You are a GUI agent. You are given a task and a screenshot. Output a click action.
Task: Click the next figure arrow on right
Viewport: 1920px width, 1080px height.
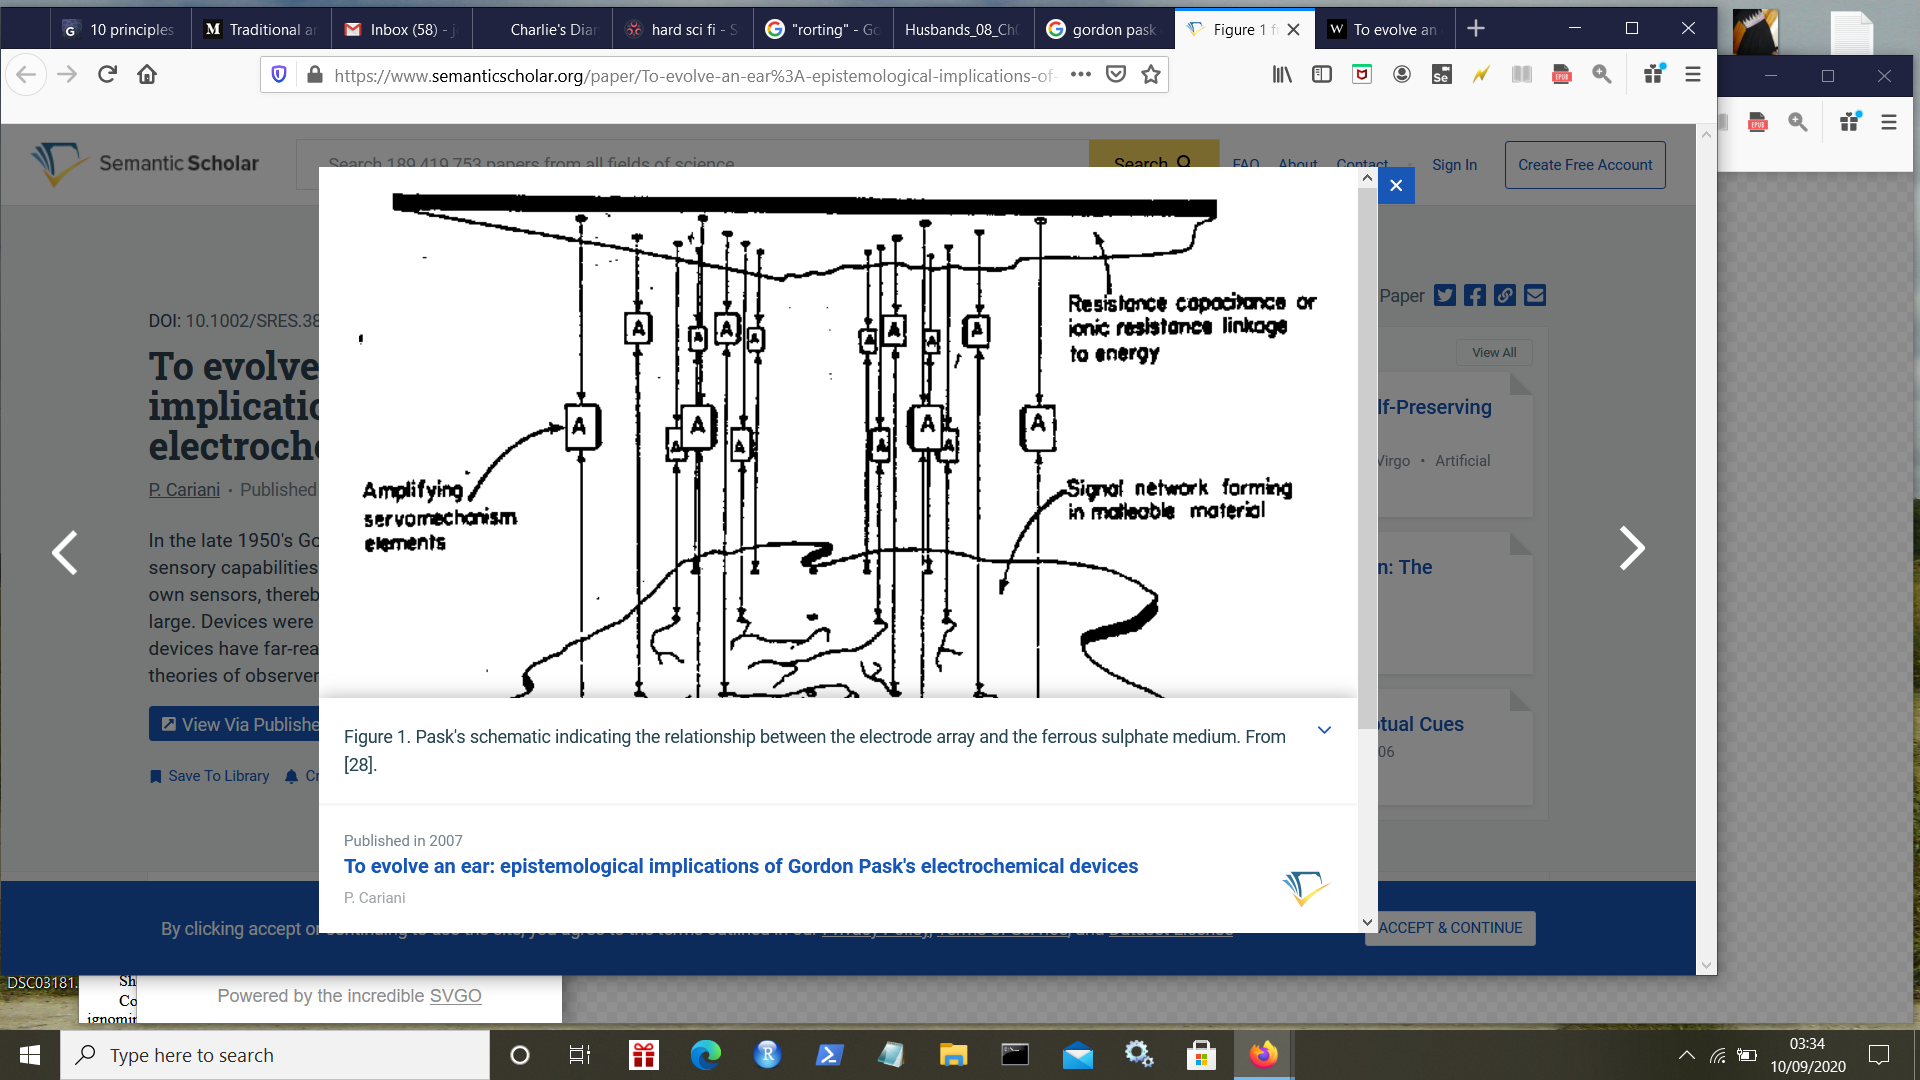pos(1633,549)
